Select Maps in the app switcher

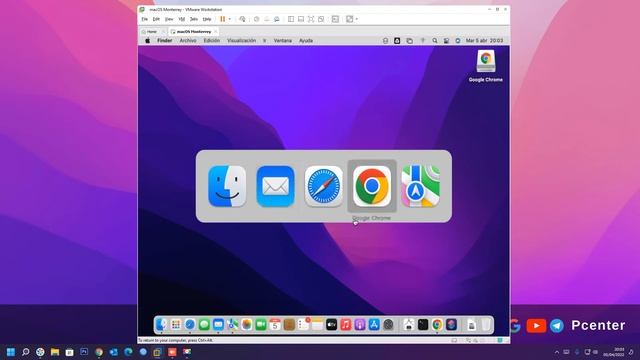420,186
